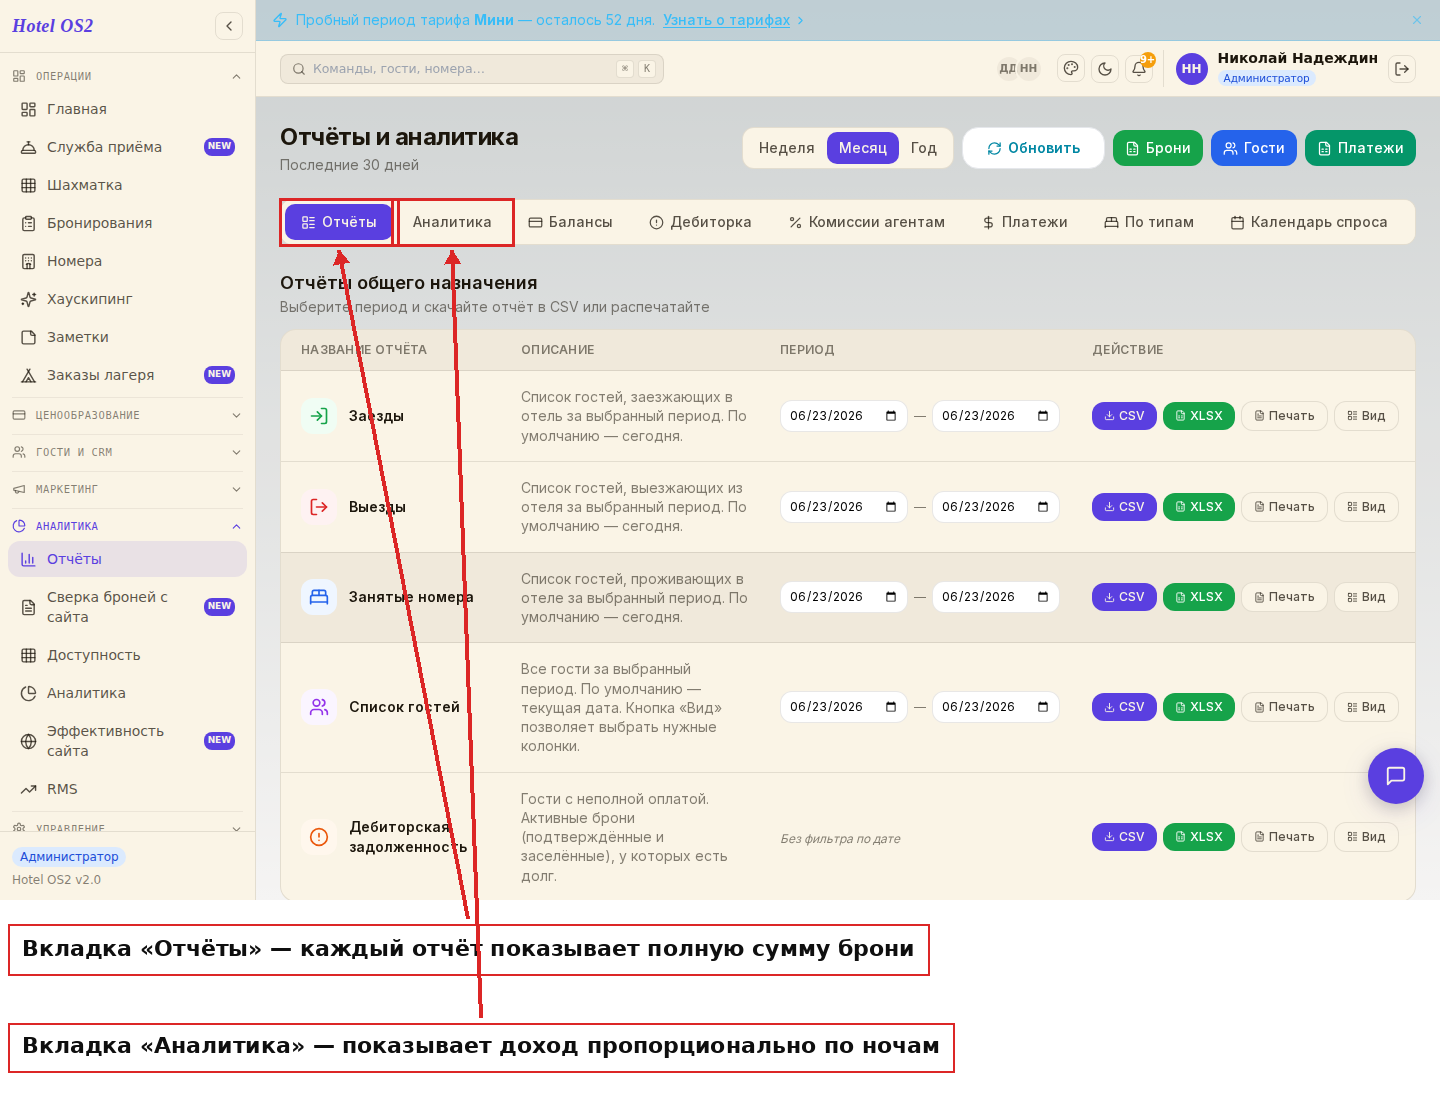Click the Заезды report arrow icon

[319, 416]
